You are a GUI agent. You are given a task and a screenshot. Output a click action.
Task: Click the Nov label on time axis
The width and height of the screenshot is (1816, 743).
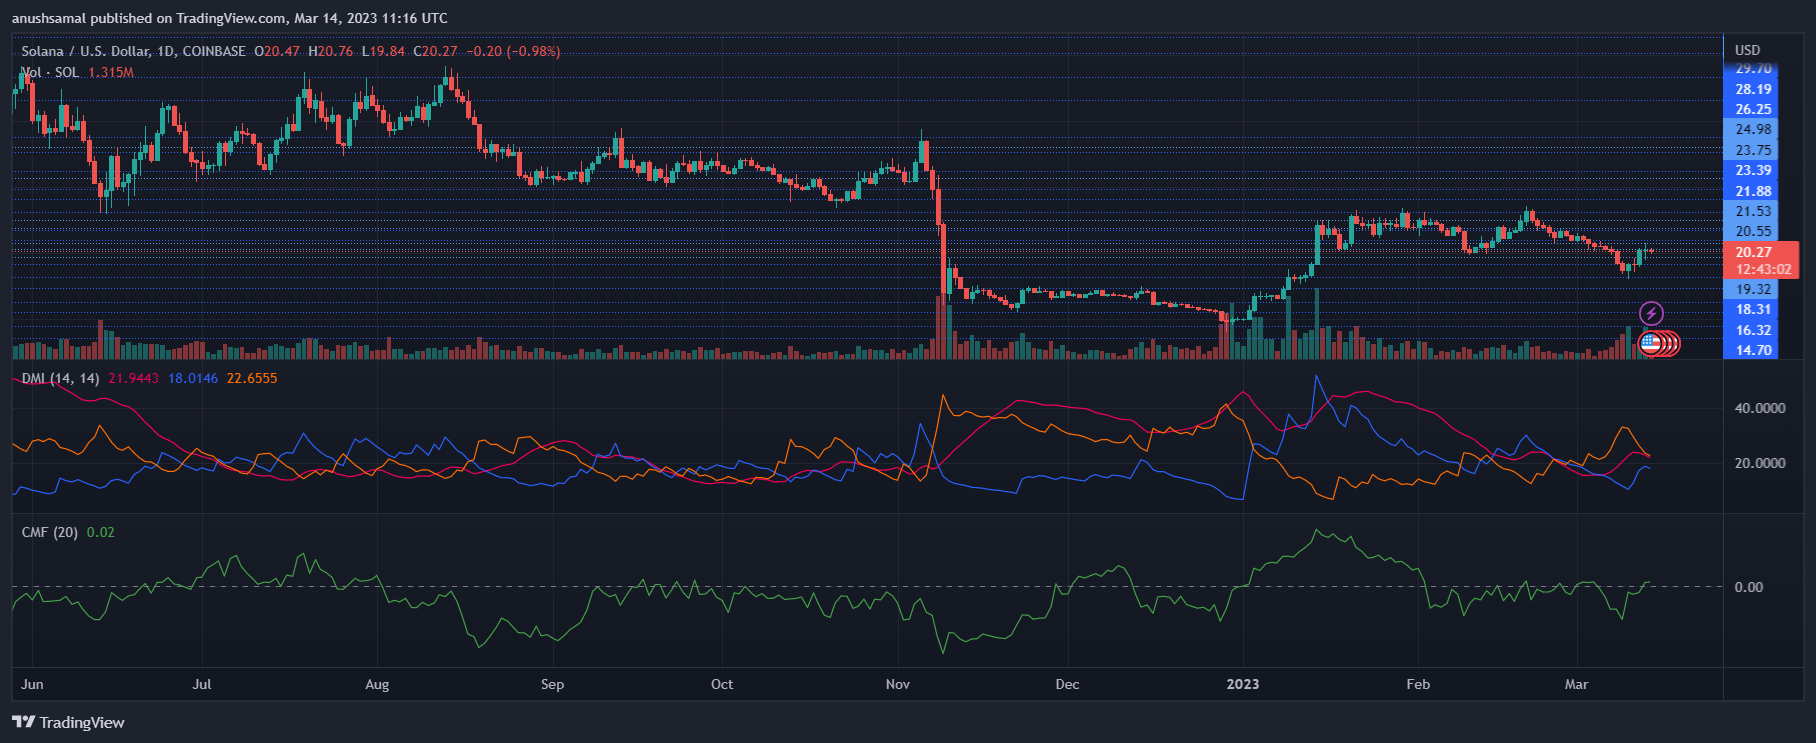click(897, 684)
